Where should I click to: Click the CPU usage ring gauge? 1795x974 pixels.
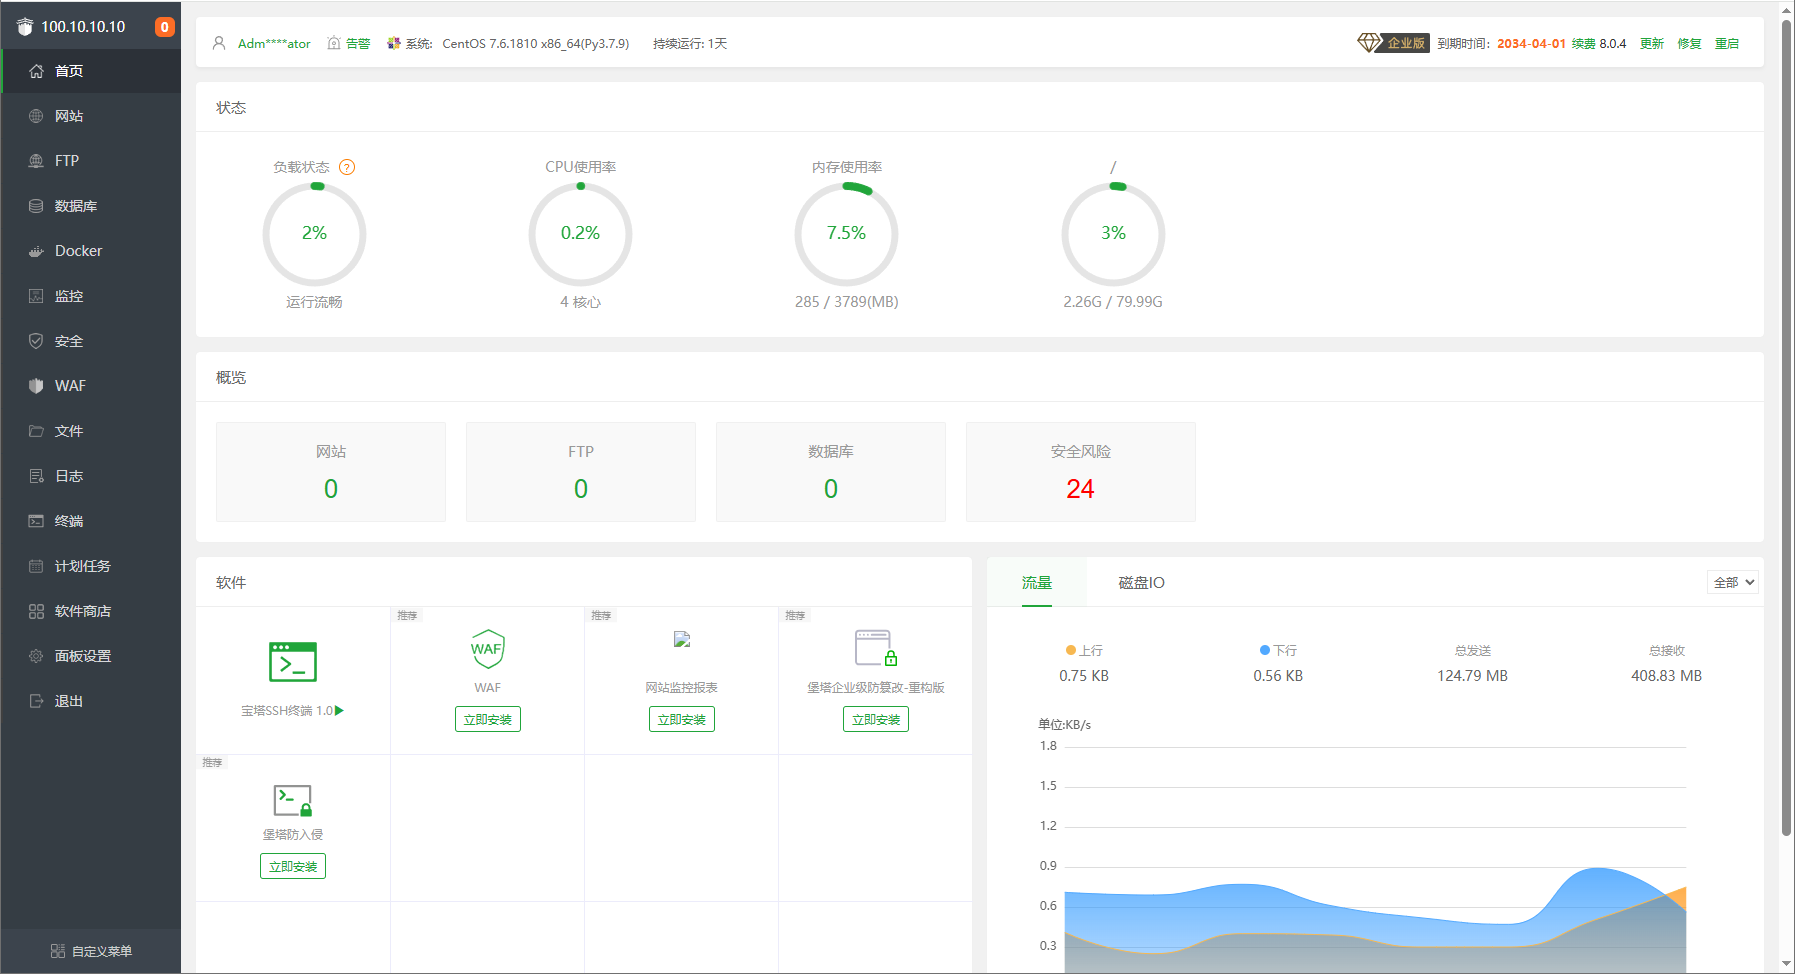point(580,234)
